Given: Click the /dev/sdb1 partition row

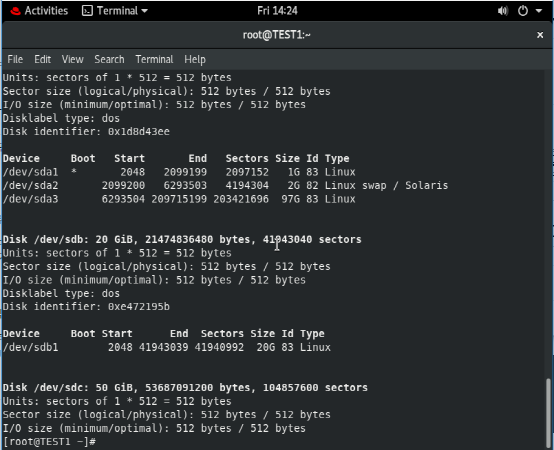Looking at the screenshot, I should [167, 347].
